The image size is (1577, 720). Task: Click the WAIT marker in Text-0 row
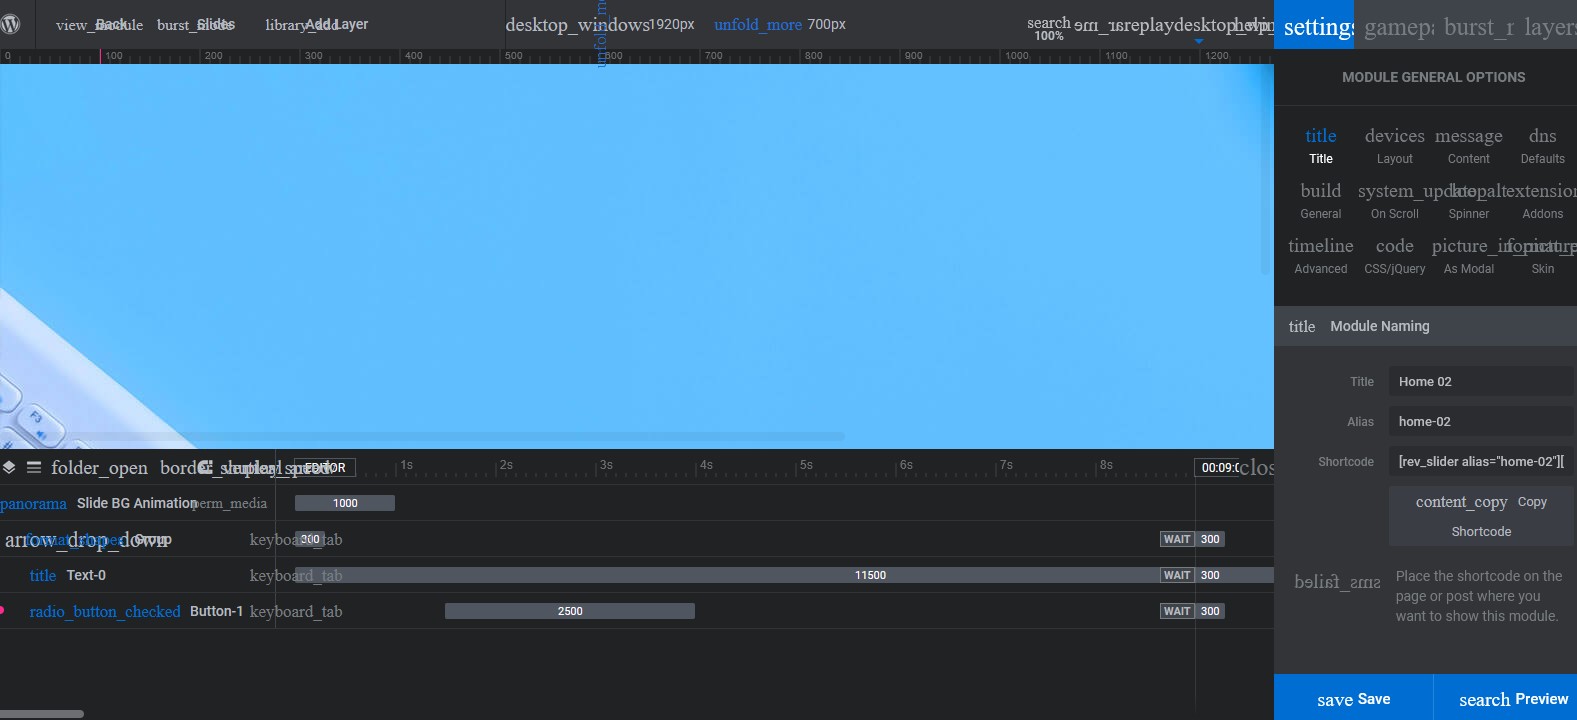[x=1177, y=575]
